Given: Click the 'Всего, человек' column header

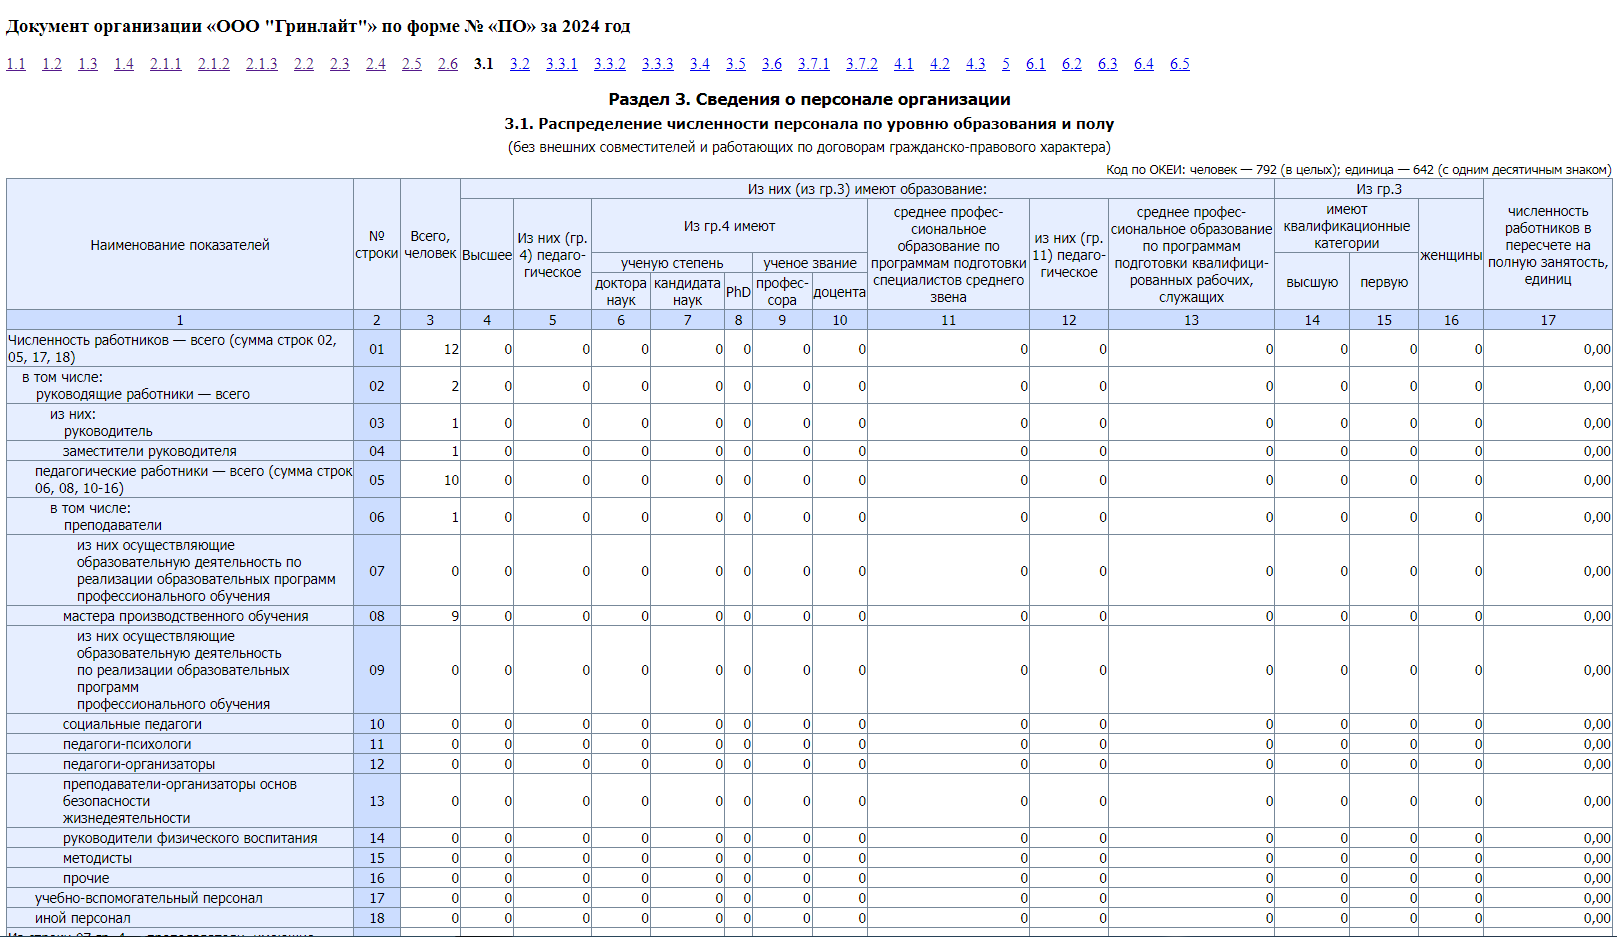Looking at the screenshot, I should click(x=430, y=245).
